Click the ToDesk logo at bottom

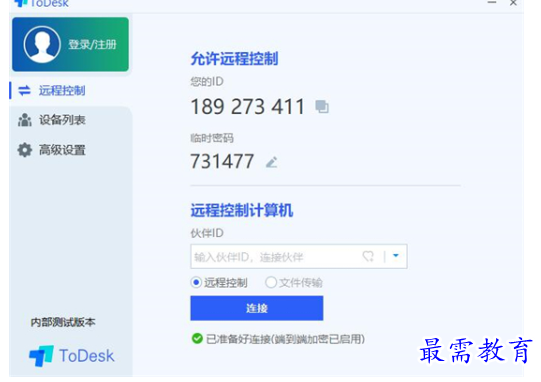(x=71, y=356)
